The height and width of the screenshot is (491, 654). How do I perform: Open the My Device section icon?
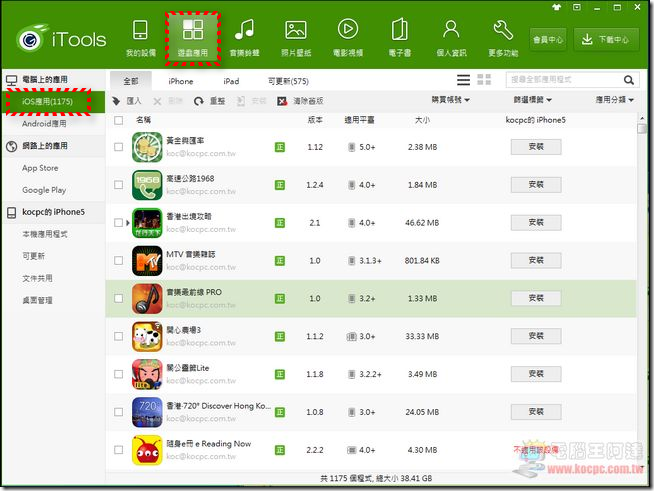[x=141, y=30]
